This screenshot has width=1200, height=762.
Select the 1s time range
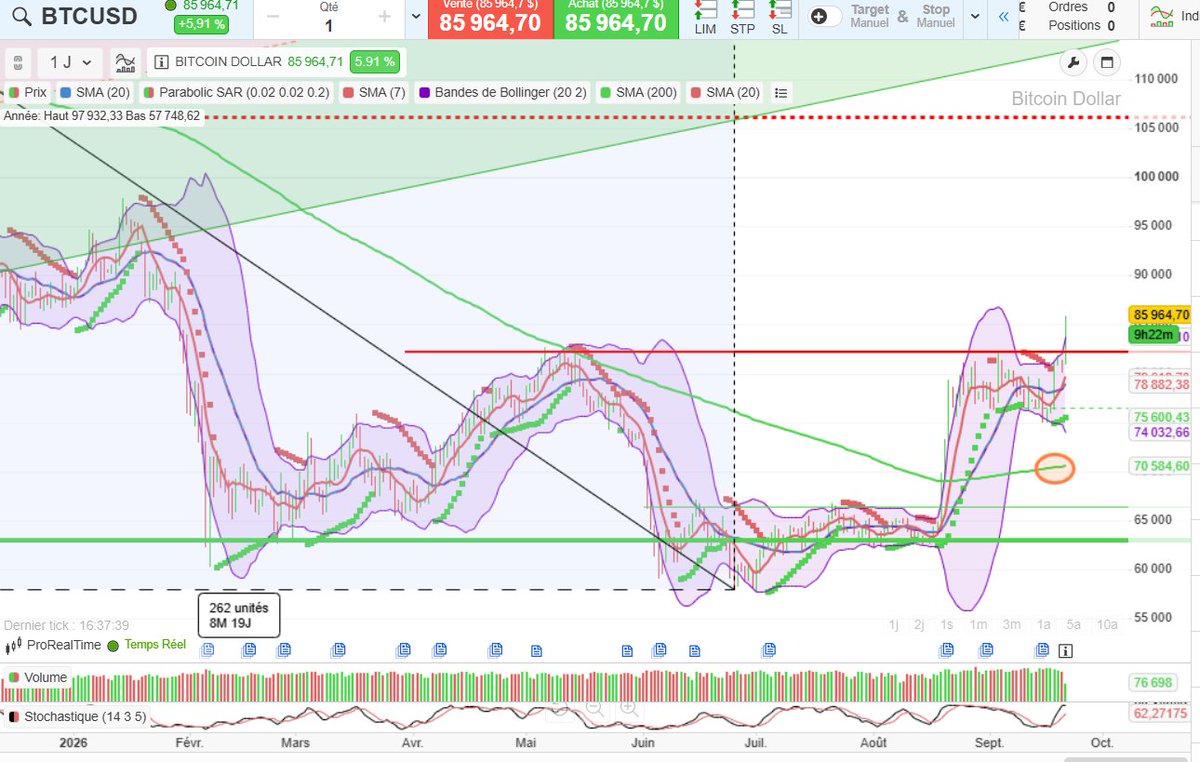[947, 625]
